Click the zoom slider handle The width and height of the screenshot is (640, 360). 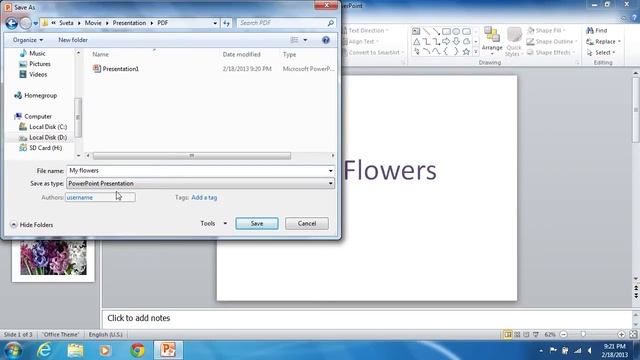(x=583, y=335)
